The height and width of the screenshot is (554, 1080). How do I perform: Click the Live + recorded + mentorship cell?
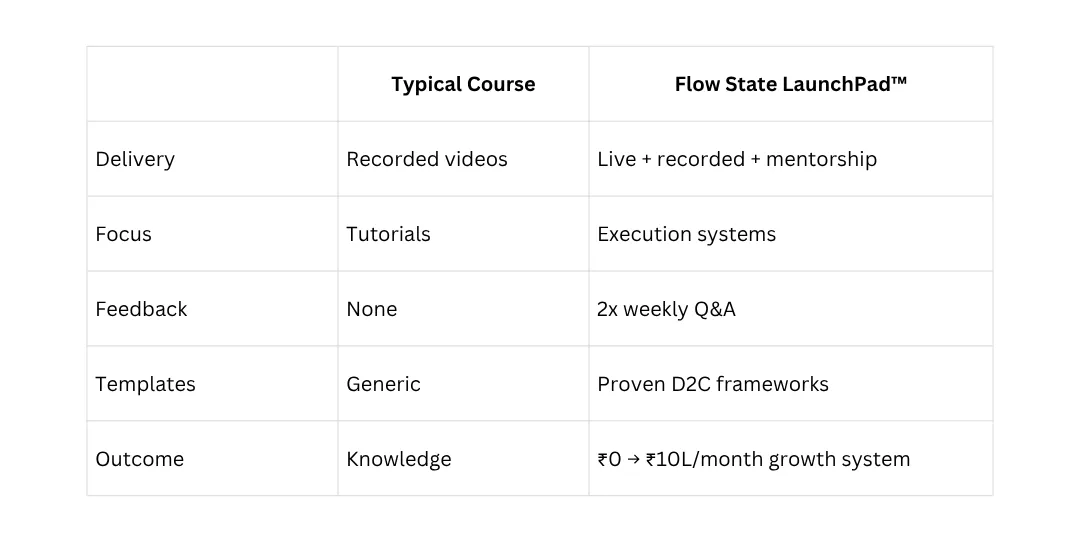[x=791, y=159]
